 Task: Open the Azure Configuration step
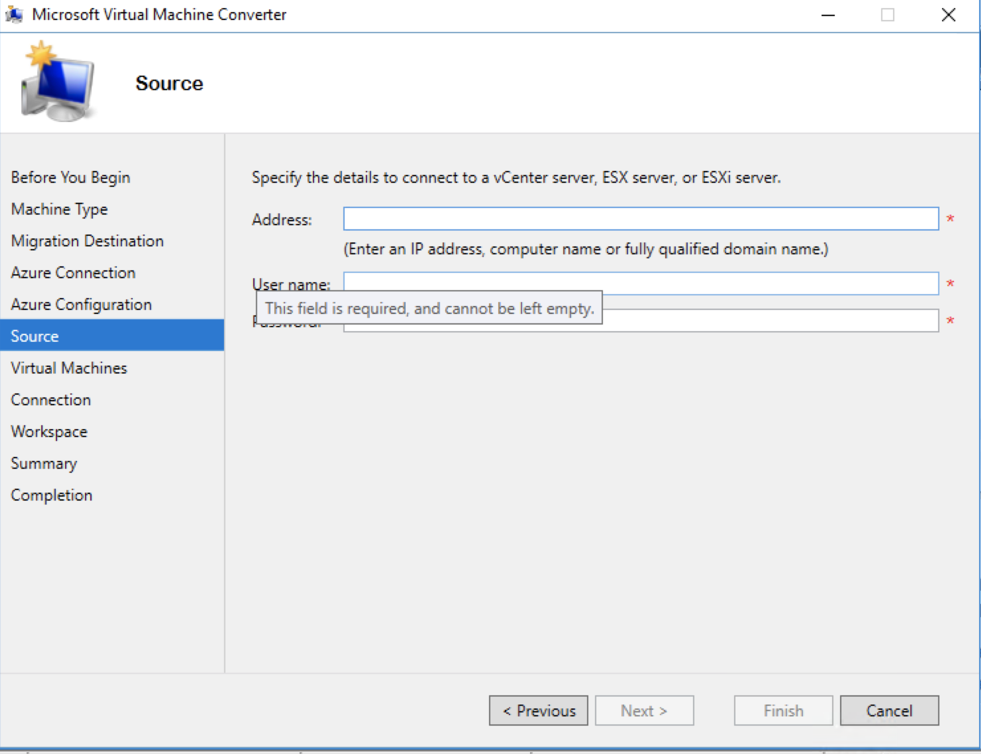[x=81, y=305]
